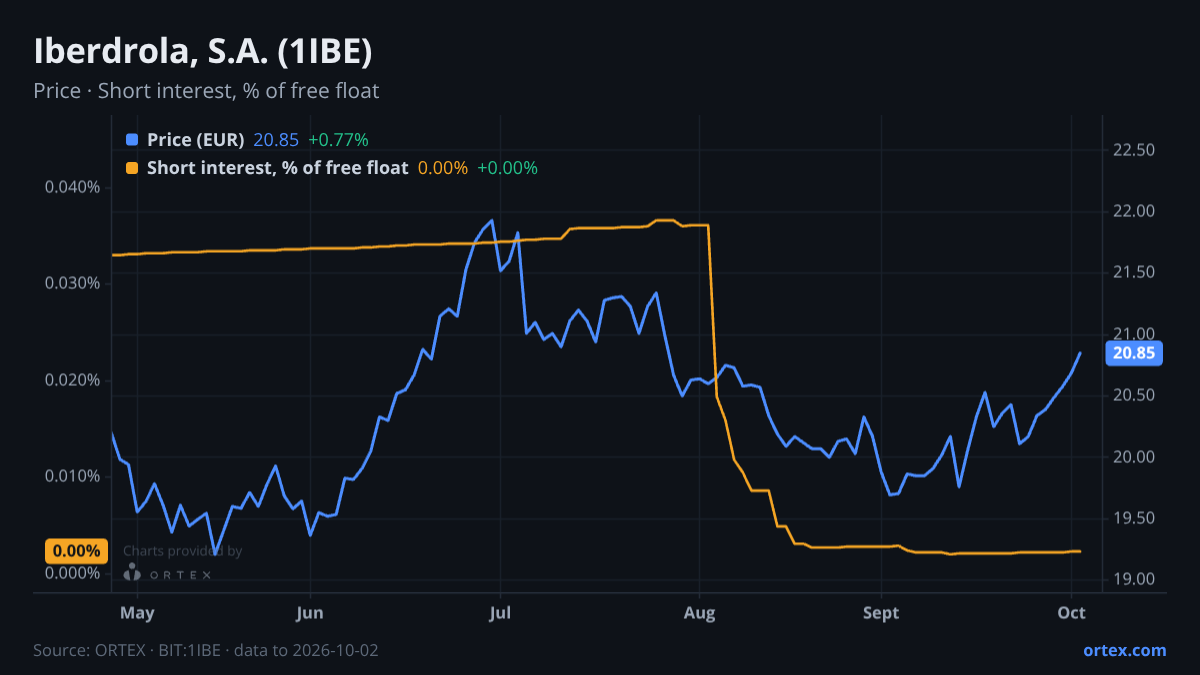The width and height of the screenshot is (1200, 675).
Task: Click the orange 0.00% axis tag
Action: point(76,551)
